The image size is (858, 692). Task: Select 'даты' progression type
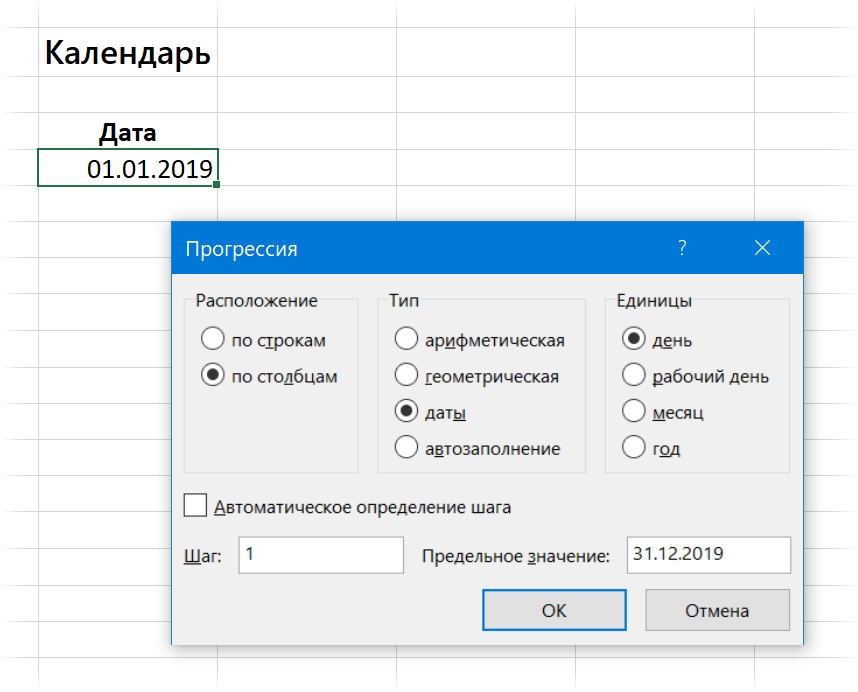click(406, 411)
